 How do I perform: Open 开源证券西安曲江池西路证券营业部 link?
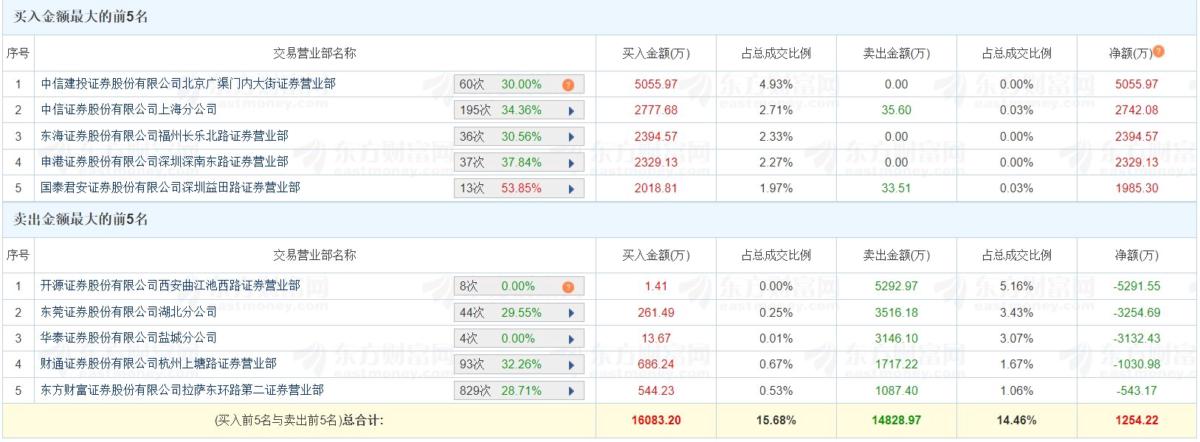coord(170,285)
